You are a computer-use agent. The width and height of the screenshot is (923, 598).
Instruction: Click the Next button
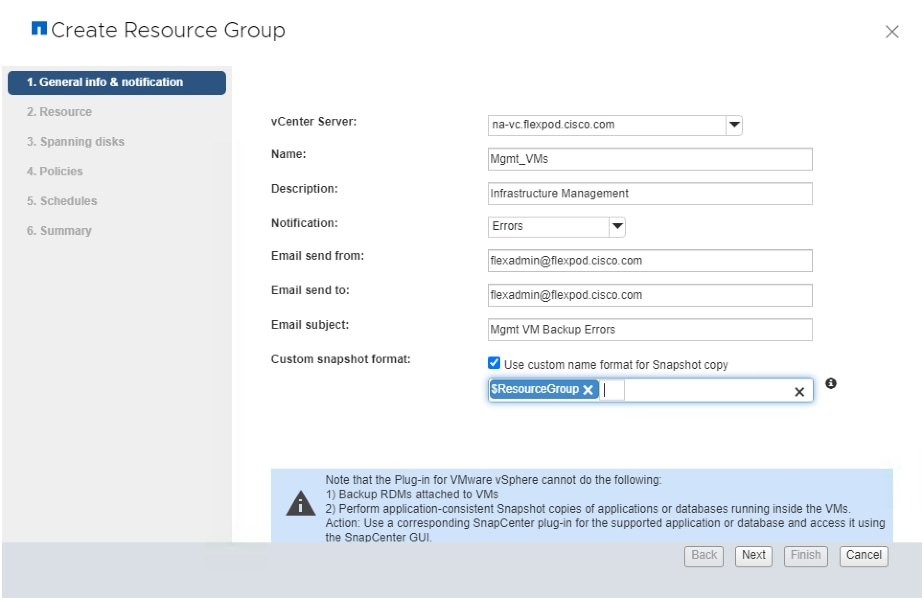click(x=753, y=556)
